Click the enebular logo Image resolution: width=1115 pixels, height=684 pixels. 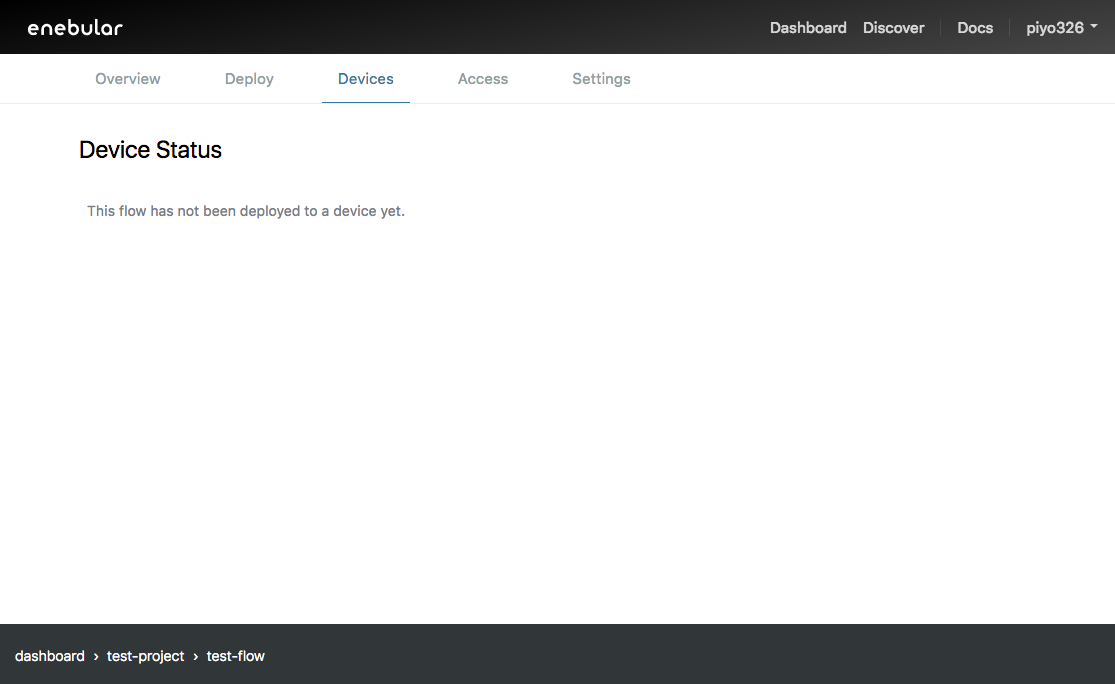click(75, 28)
